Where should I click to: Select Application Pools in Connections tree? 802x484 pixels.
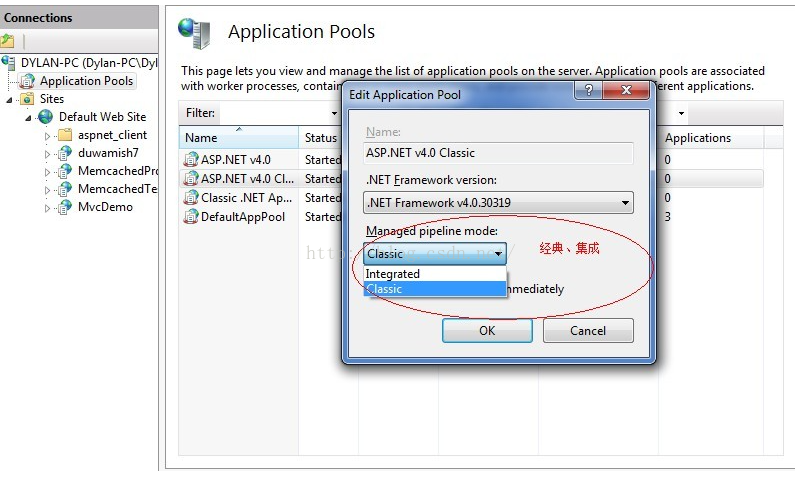pos(86,81)
